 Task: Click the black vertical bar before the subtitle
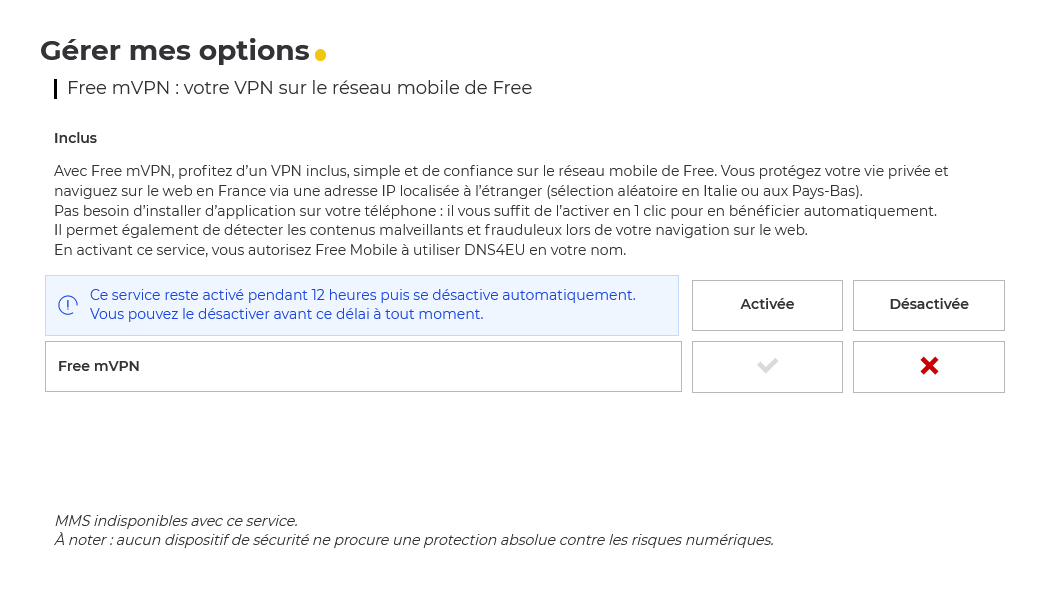click(x=55, y=89)
